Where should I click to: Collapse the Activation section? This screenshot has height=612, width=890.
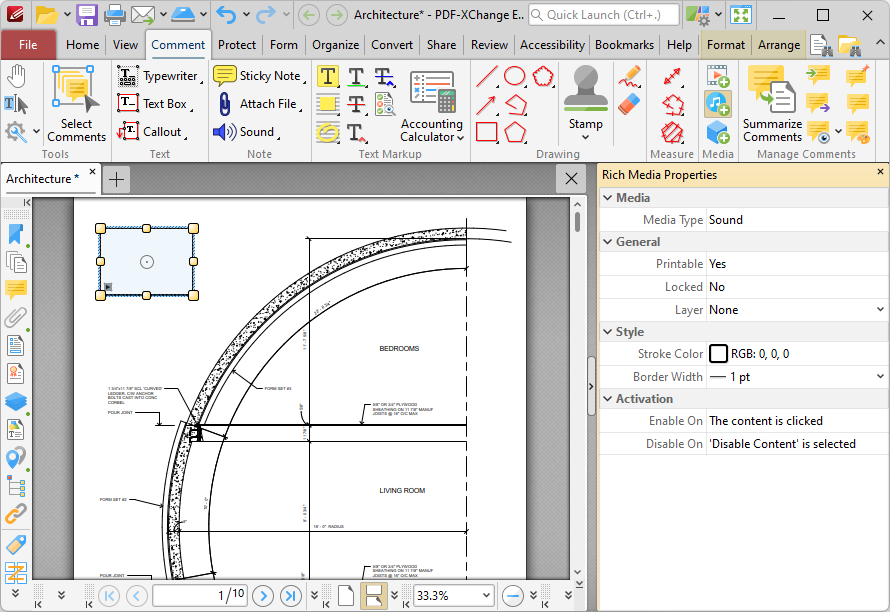click(x=607, y=399)
